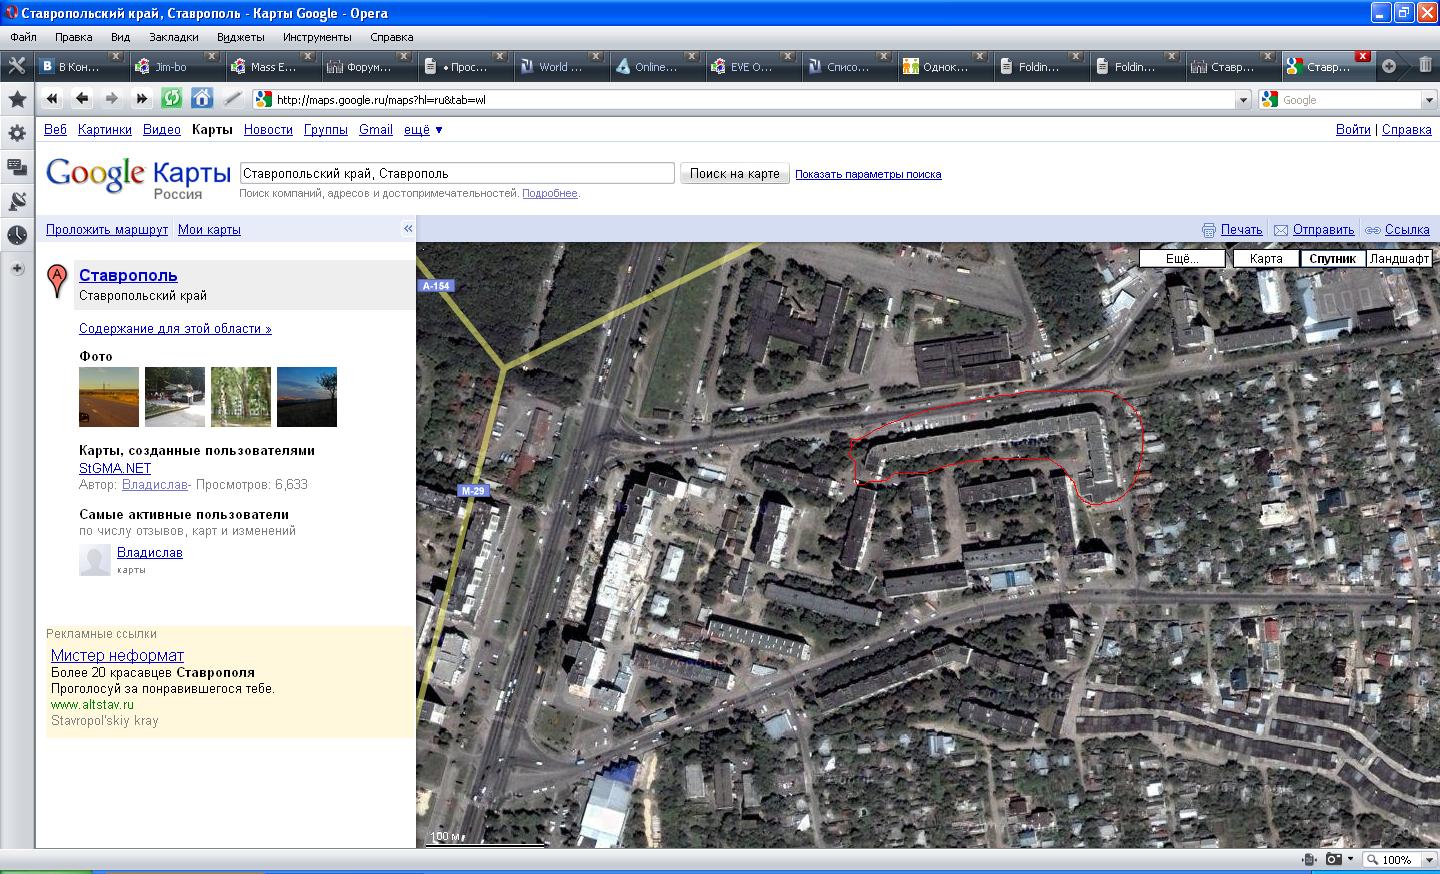Expand the ещё more-services dropdown
The width and height of the screenshot is (1440, 874).
tap(423, 130)
